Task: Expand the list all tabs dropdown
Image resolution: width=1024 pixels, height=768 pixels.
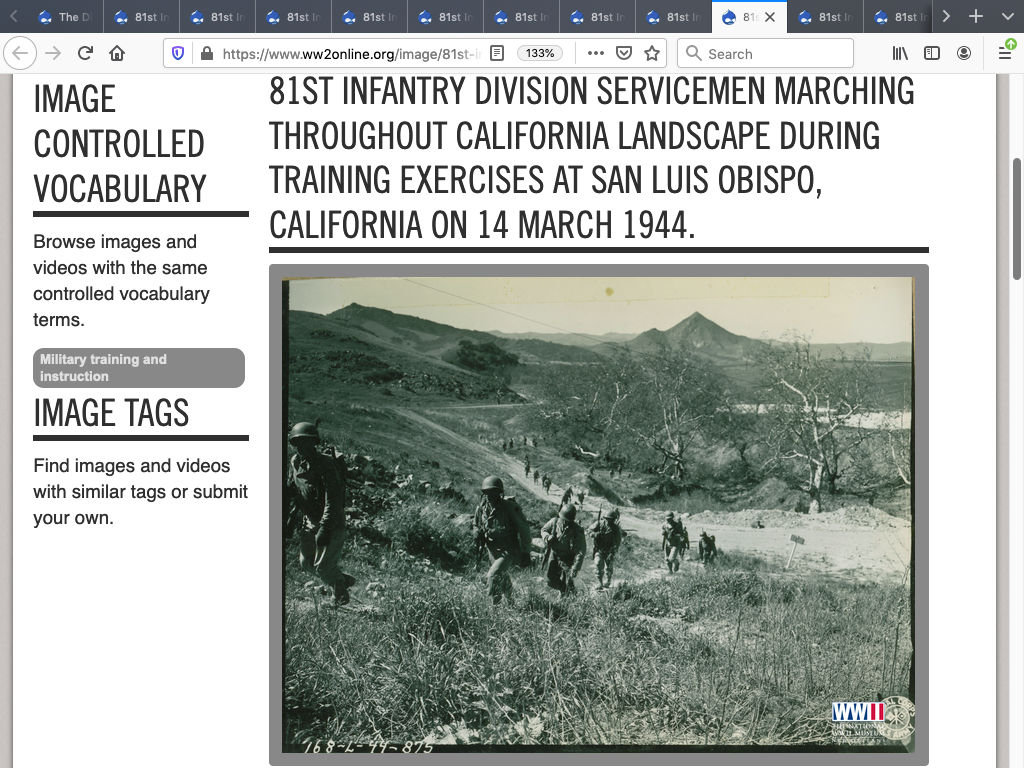Action: click(x=1006, y=17)
